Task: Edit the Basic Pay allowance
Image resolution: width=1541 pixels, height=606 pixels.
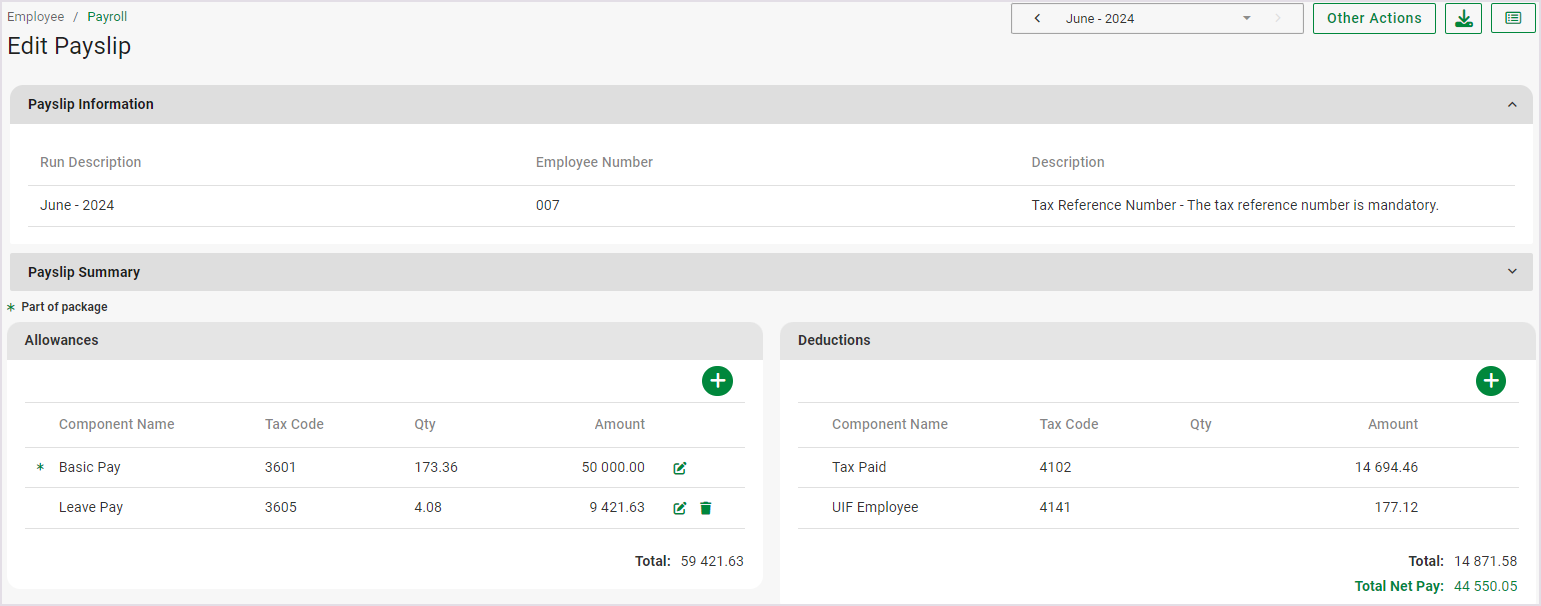Action: (x=680, y=468)
